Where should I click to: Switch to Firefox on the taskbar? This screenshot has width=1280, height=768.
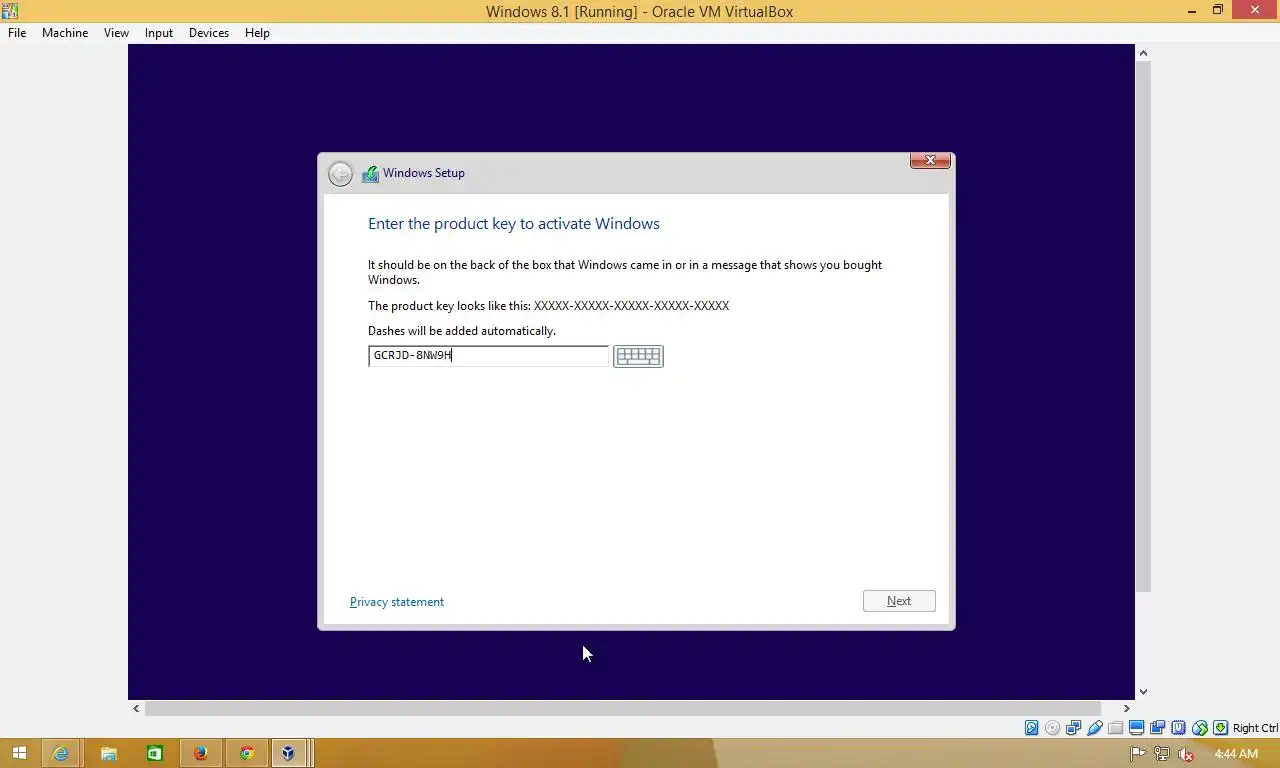[201, 753]
